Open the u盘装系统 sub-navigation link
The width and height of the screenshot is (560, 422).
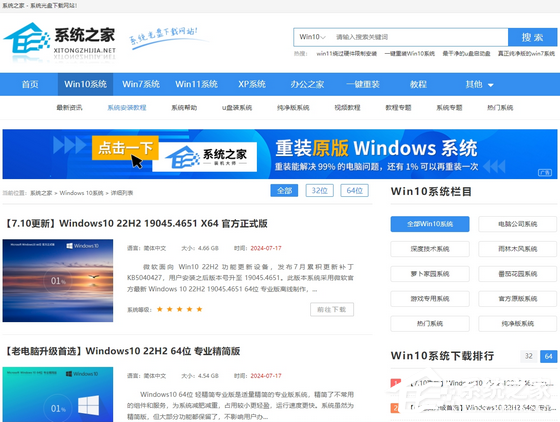point(237,107)
